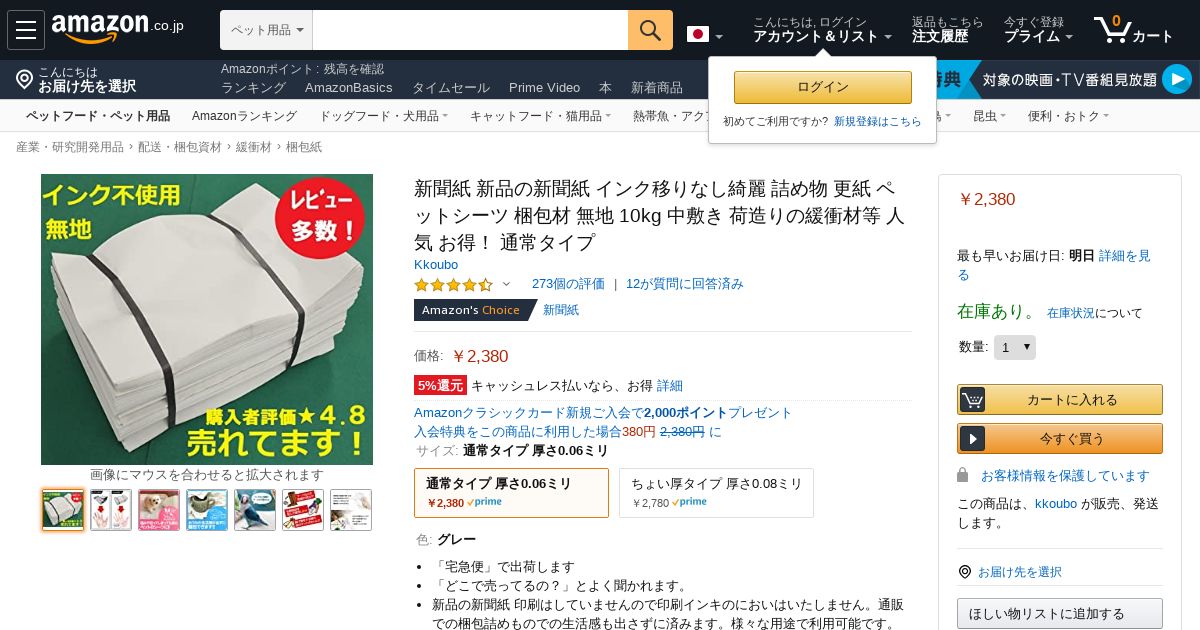Select 通常タイプ 厚さ0.06ミリ size option
This screenshot has height=630, width=1200.
tap(511, 493)
